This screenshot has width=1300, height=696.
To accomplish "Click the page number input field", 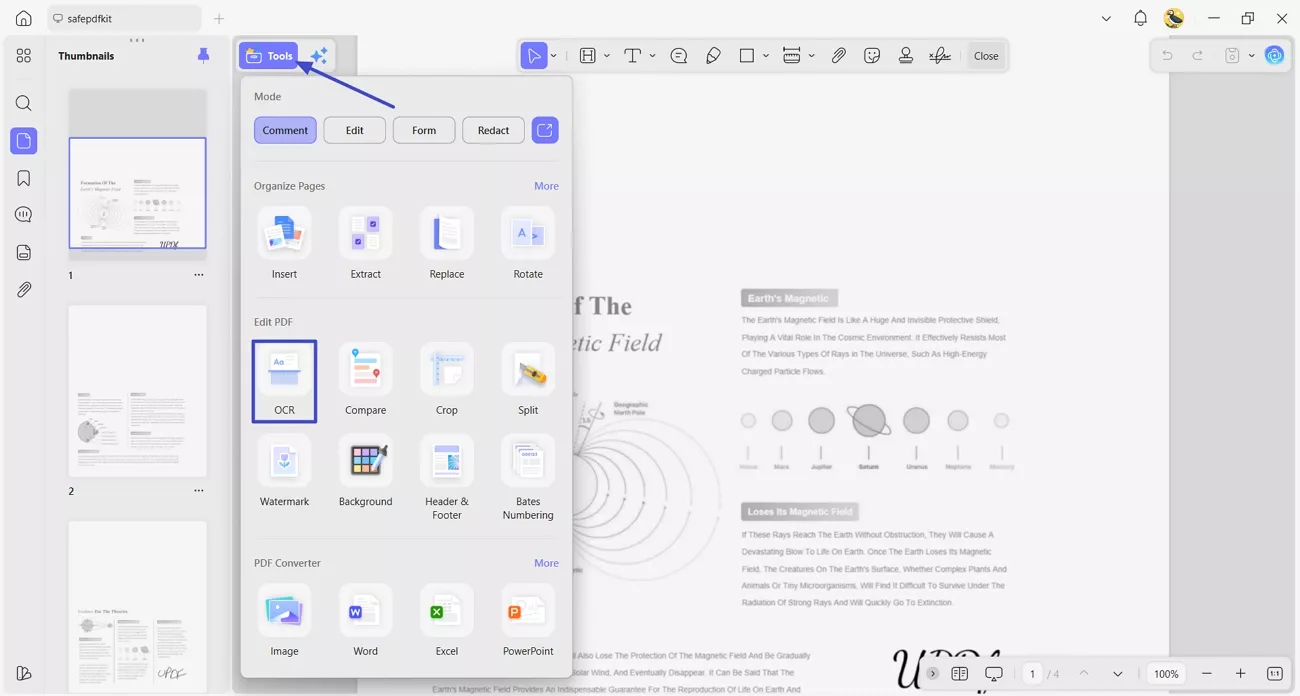I will point(1032,674).
